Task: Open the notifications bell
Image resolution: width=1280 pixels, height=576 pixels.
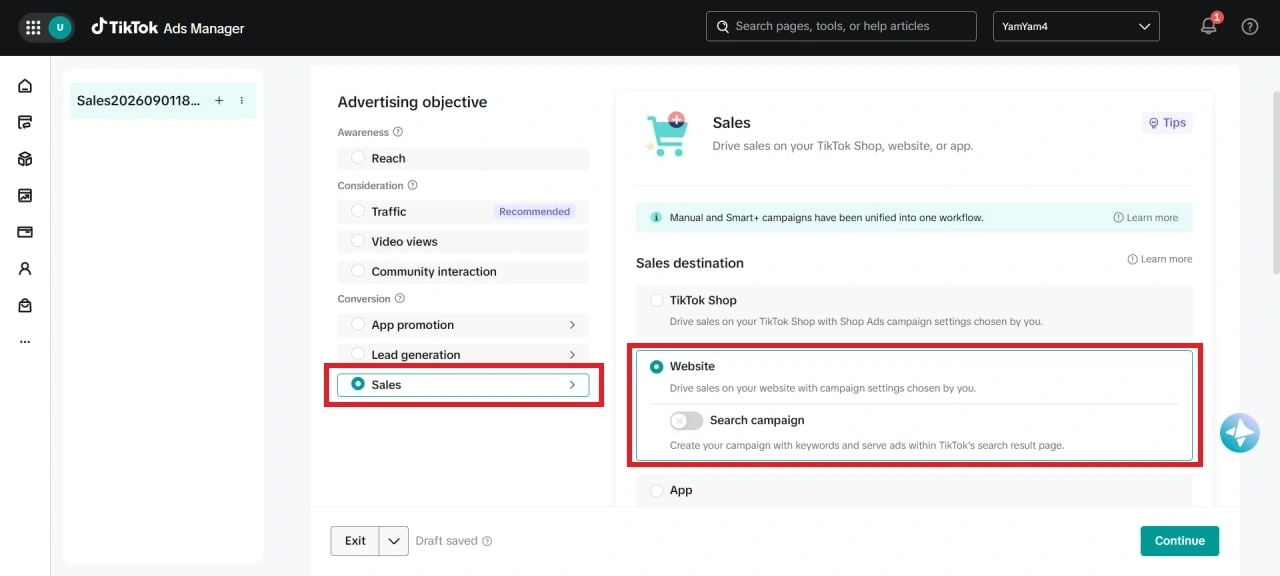Action: coord(1209,27)
